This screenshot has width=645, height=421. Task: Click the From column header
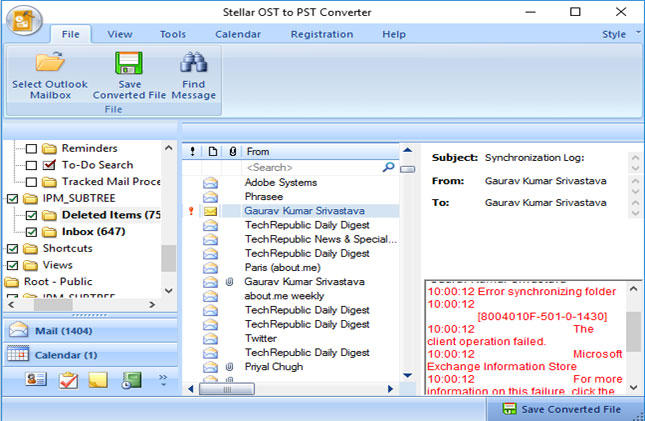pos(320,151)
